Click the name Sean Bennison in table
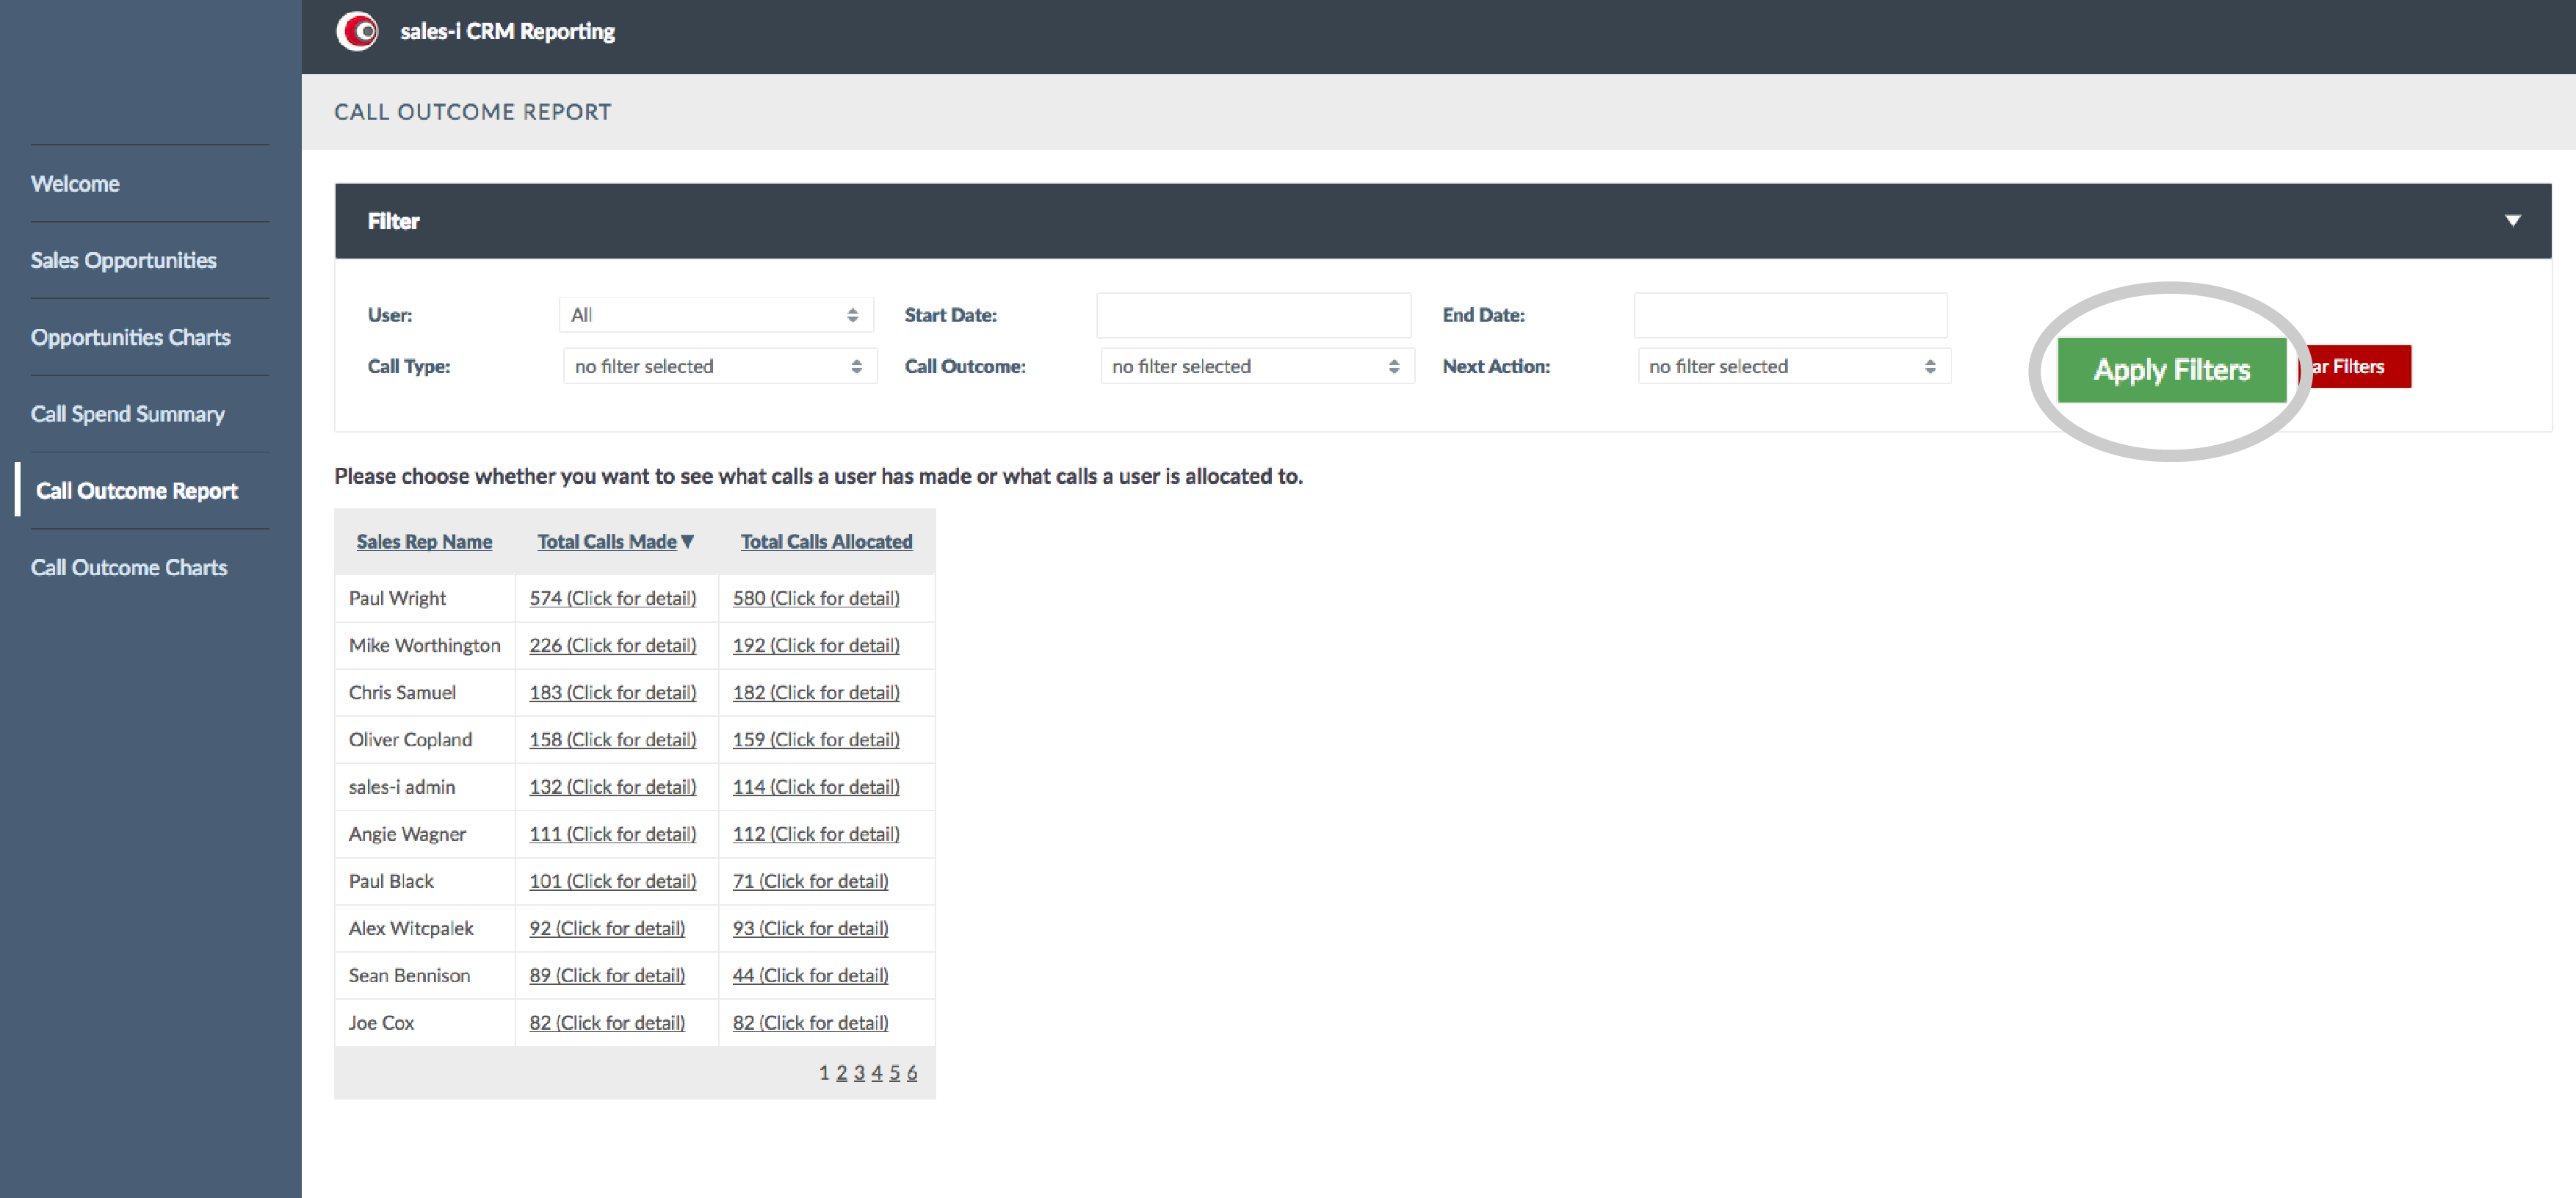2576x1198 pixels. point(409,975)
